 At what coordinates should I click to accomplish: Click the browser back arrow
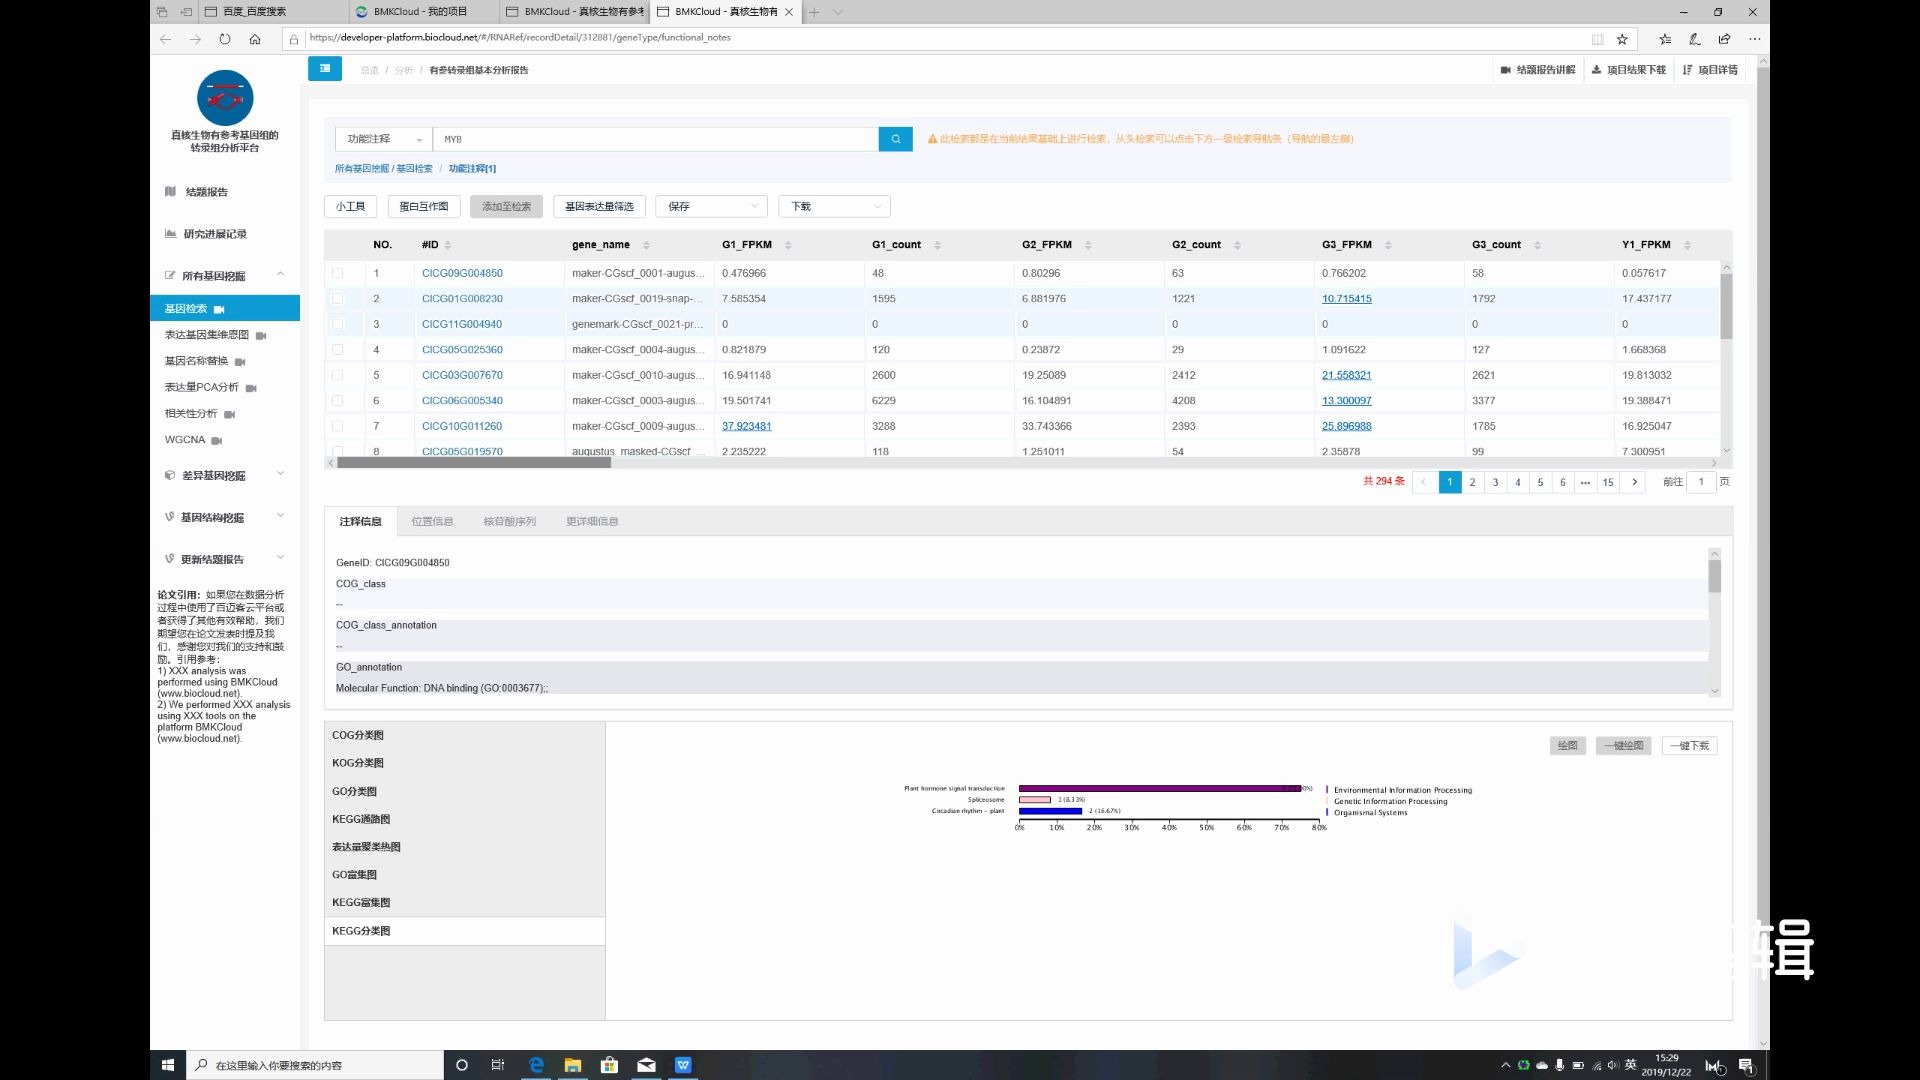click(166, 39)
